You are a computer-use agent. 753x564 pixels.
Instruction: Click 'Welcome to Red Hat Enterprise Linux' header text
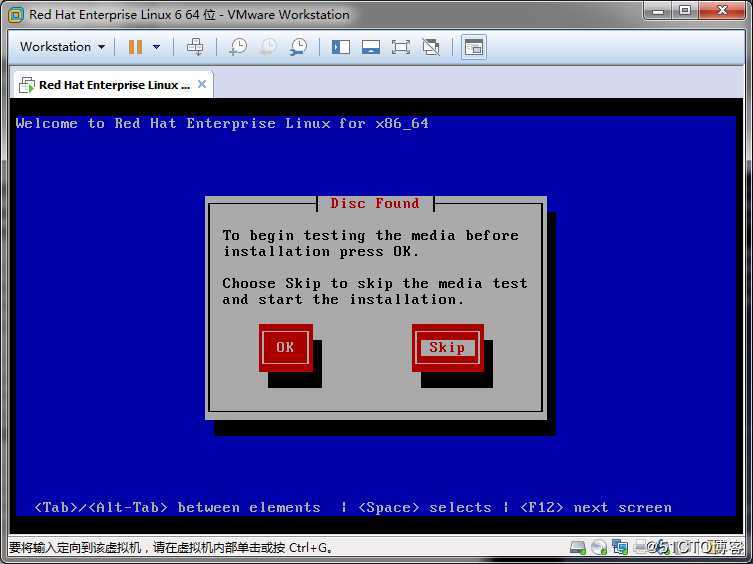(222, 123)
